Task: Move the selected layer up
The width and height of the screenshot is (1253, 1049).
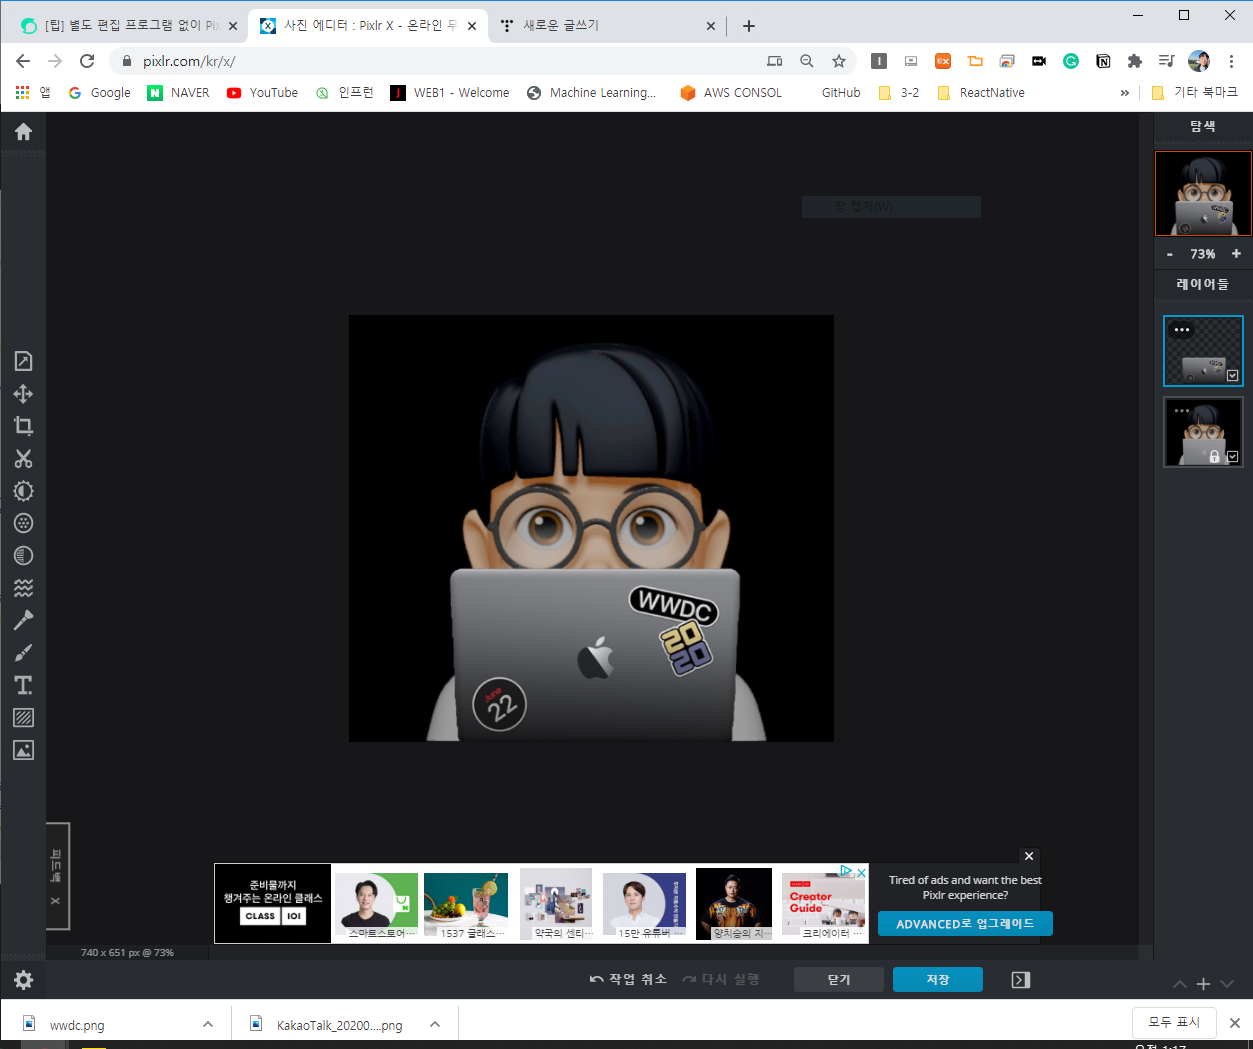Action: pos(1180,984)
